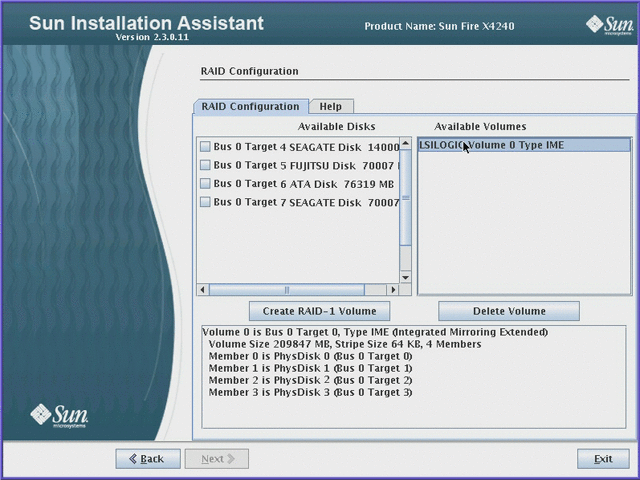Click 'Member 0 is PhysDisk 0' line
Image resolution: width=640 pixels, height=480 pixels.
click(x=311, y=356)
